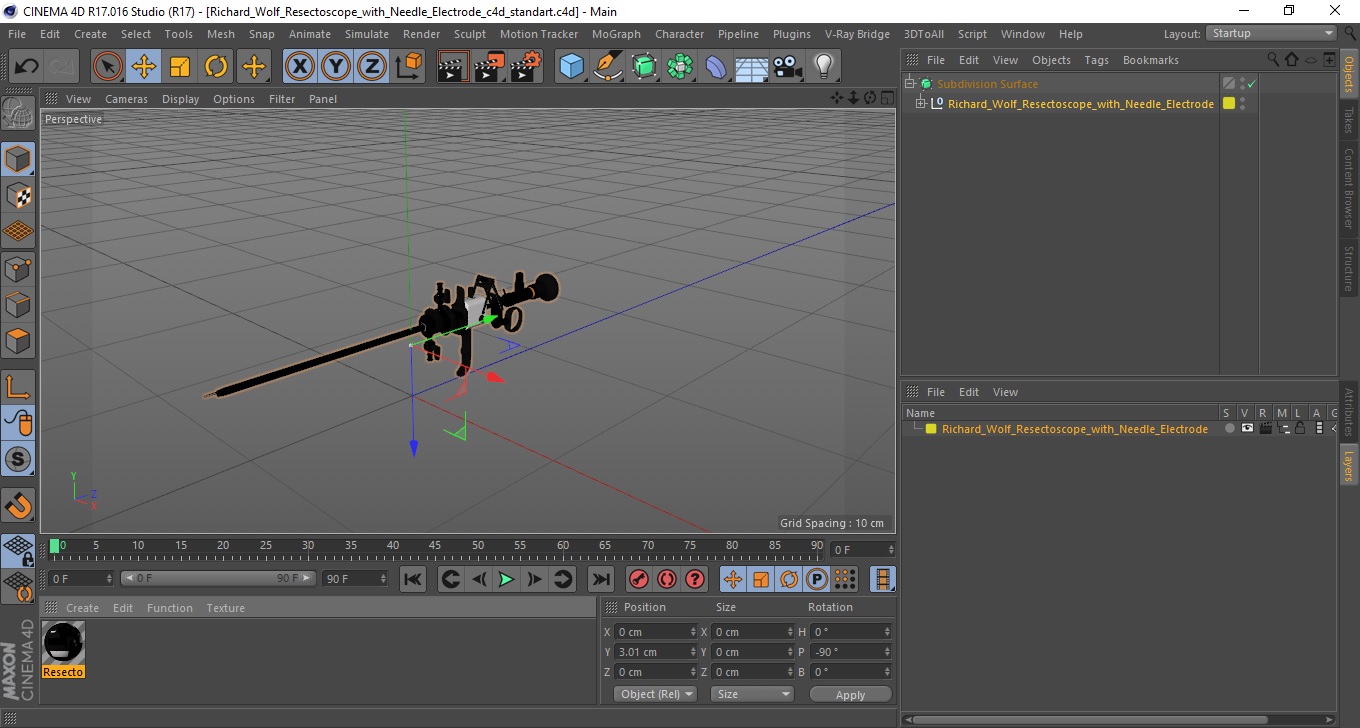Open the MoGraph menu
The image size is (1360, 728).
616,34
